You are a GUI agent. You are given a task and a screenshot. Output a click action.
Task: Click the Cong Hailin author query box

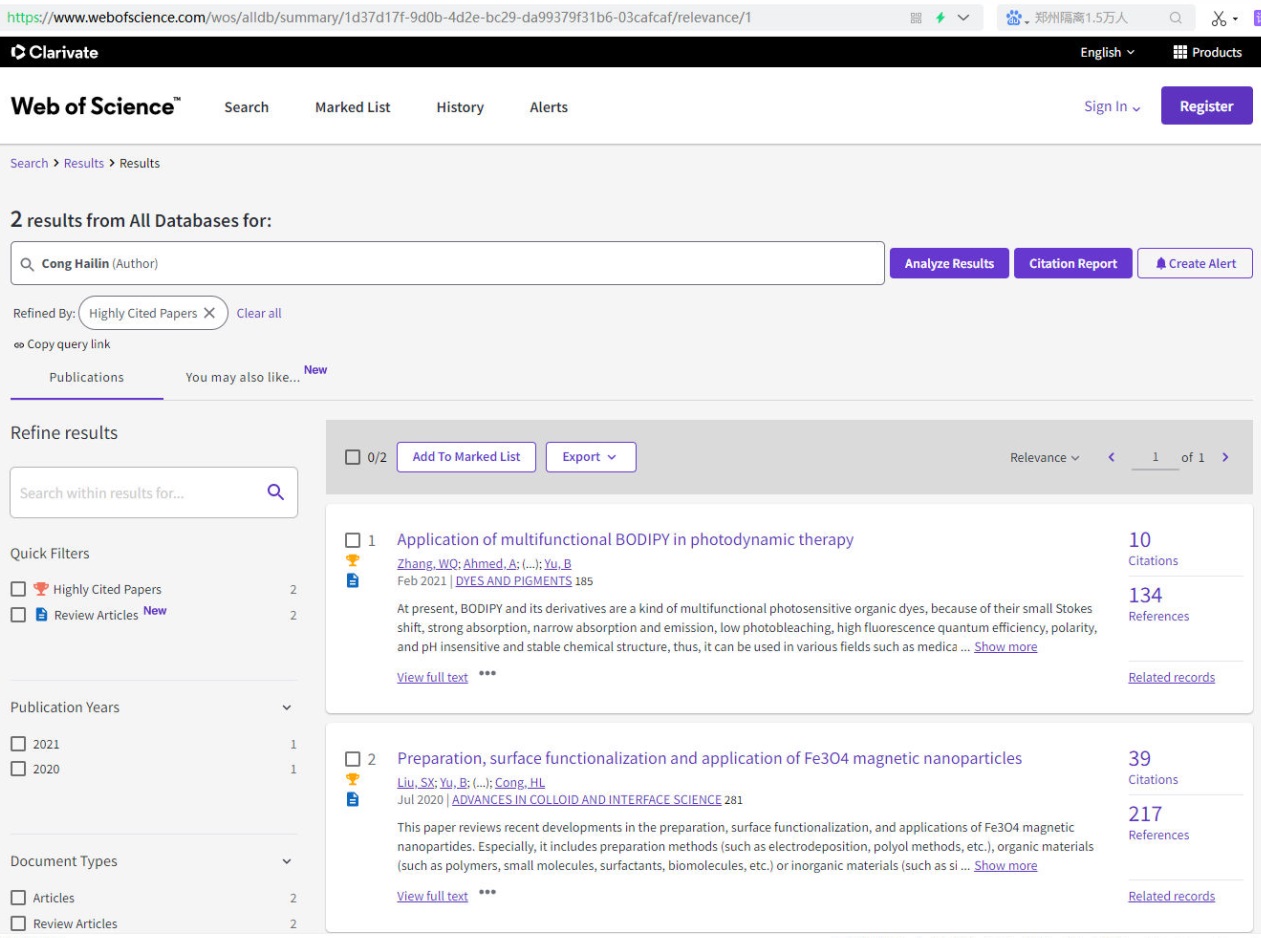pyautogui.click(x=447, y=264)
